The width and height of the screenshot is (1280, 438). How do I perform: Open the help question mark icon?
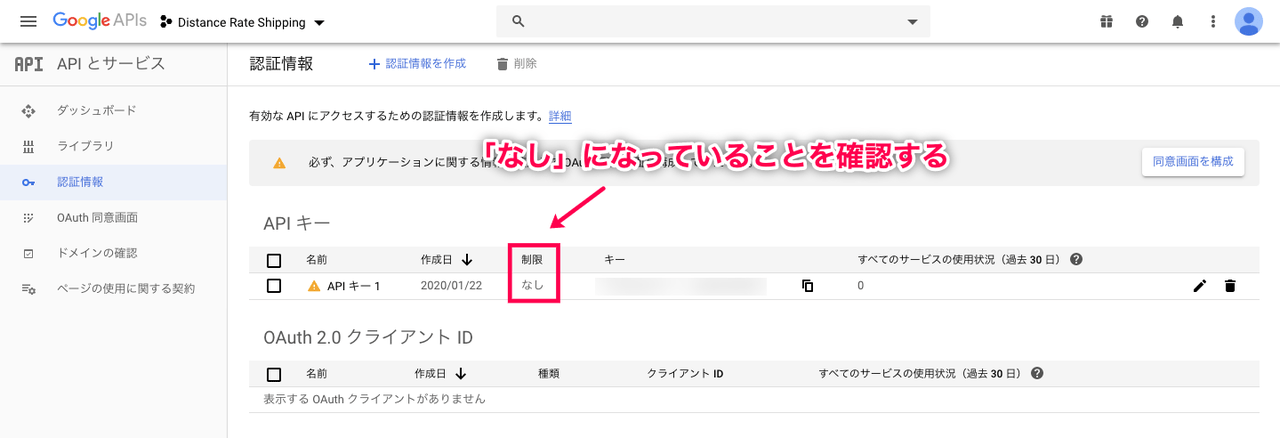1142,21
